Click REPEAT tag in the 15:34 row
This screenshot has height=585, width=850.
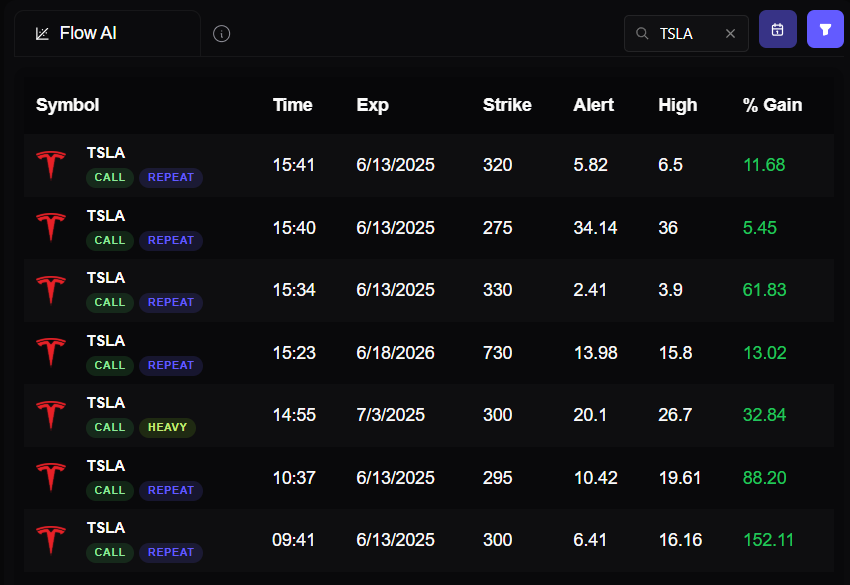[171, 302]
